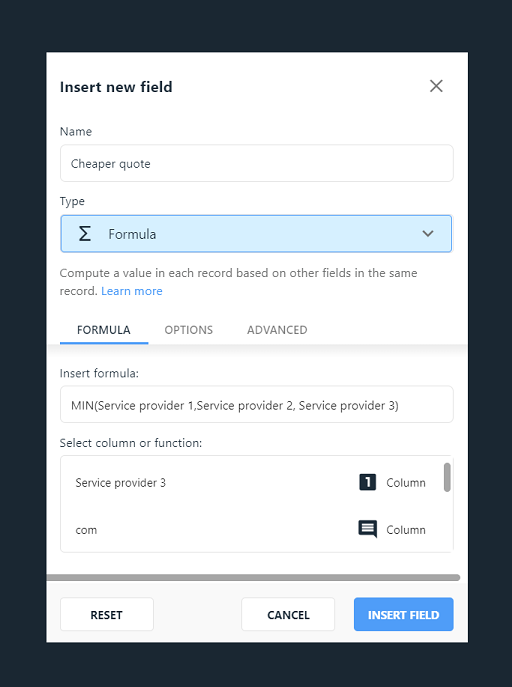512x687 pixels.
Task: Switch to the OPTIONS tab
Action: (x=188, y=330)
